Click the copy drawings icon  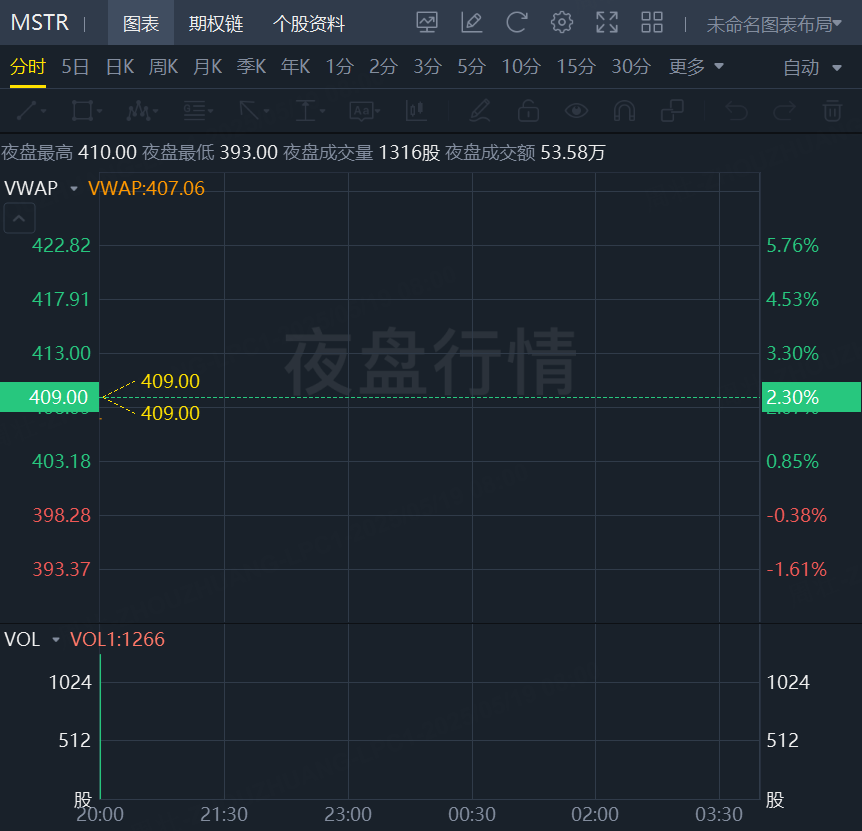coord(672,110)
